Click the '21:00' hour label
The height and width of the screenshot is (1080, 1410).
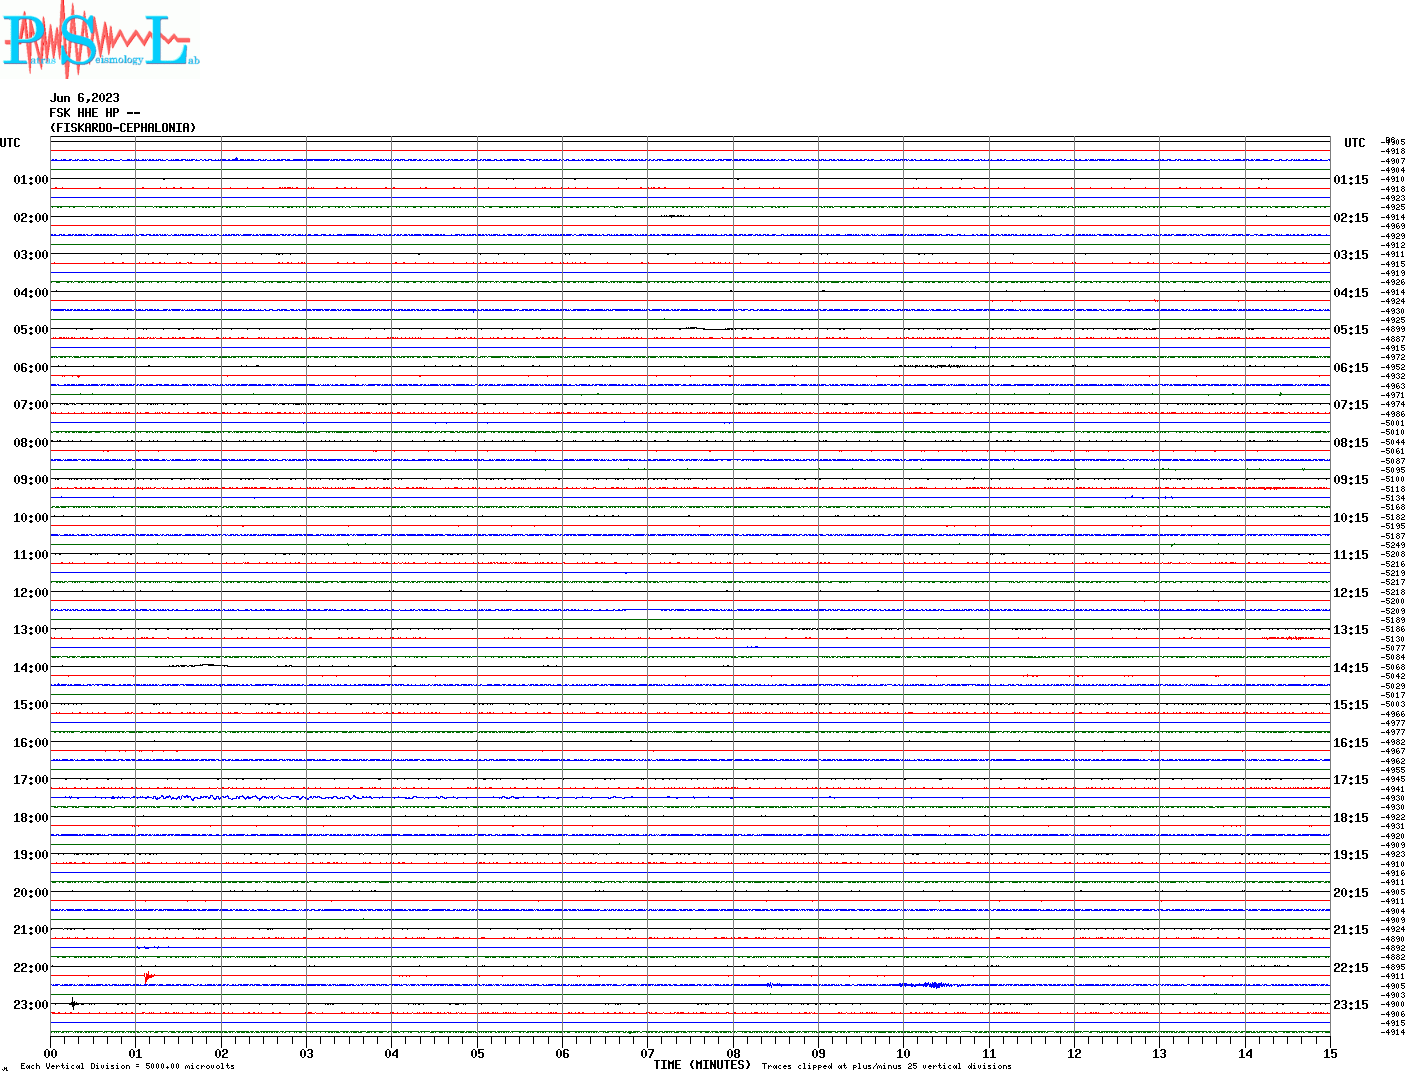tap(31, 930)
